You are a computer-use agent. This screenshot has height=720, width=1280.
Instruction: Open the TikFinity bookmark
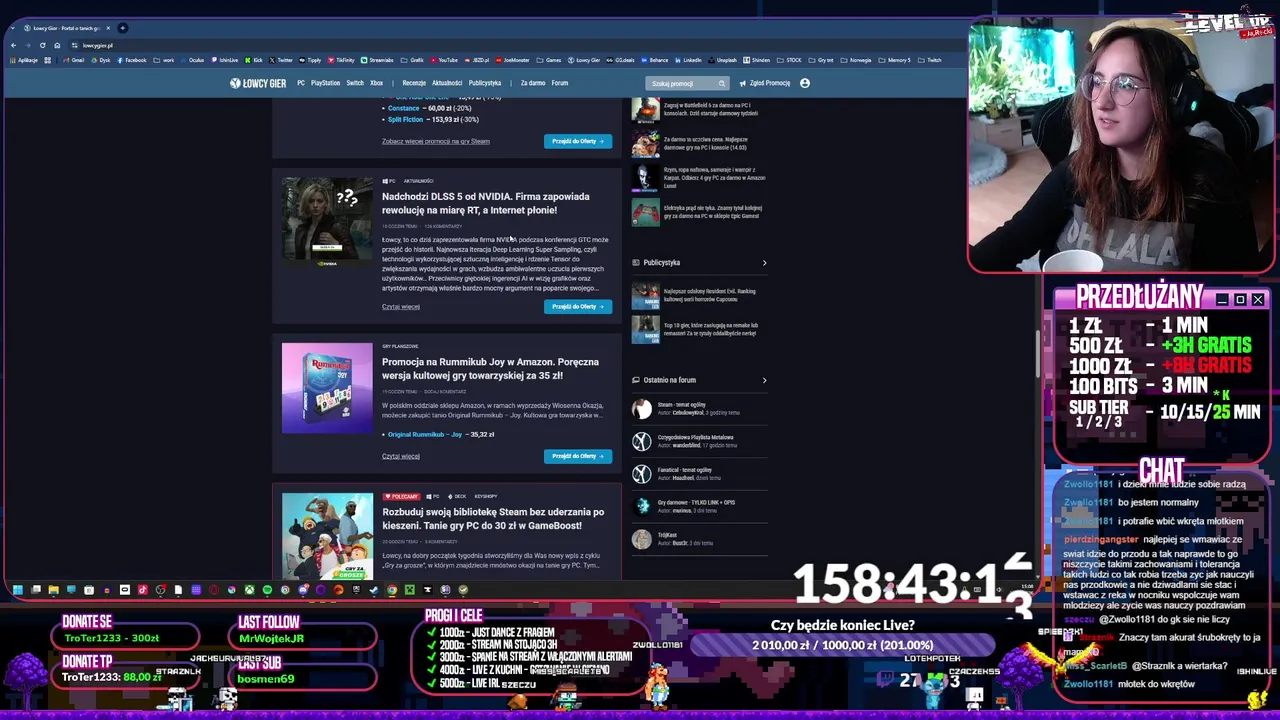point(341,60)
